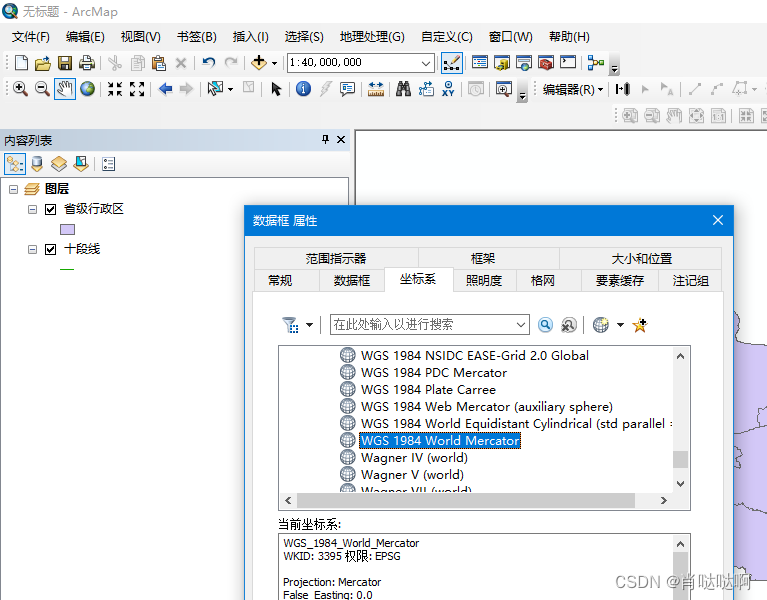
Task: Click the 省级行政区 purple symbol swatch
Action: tap(67, 229)
